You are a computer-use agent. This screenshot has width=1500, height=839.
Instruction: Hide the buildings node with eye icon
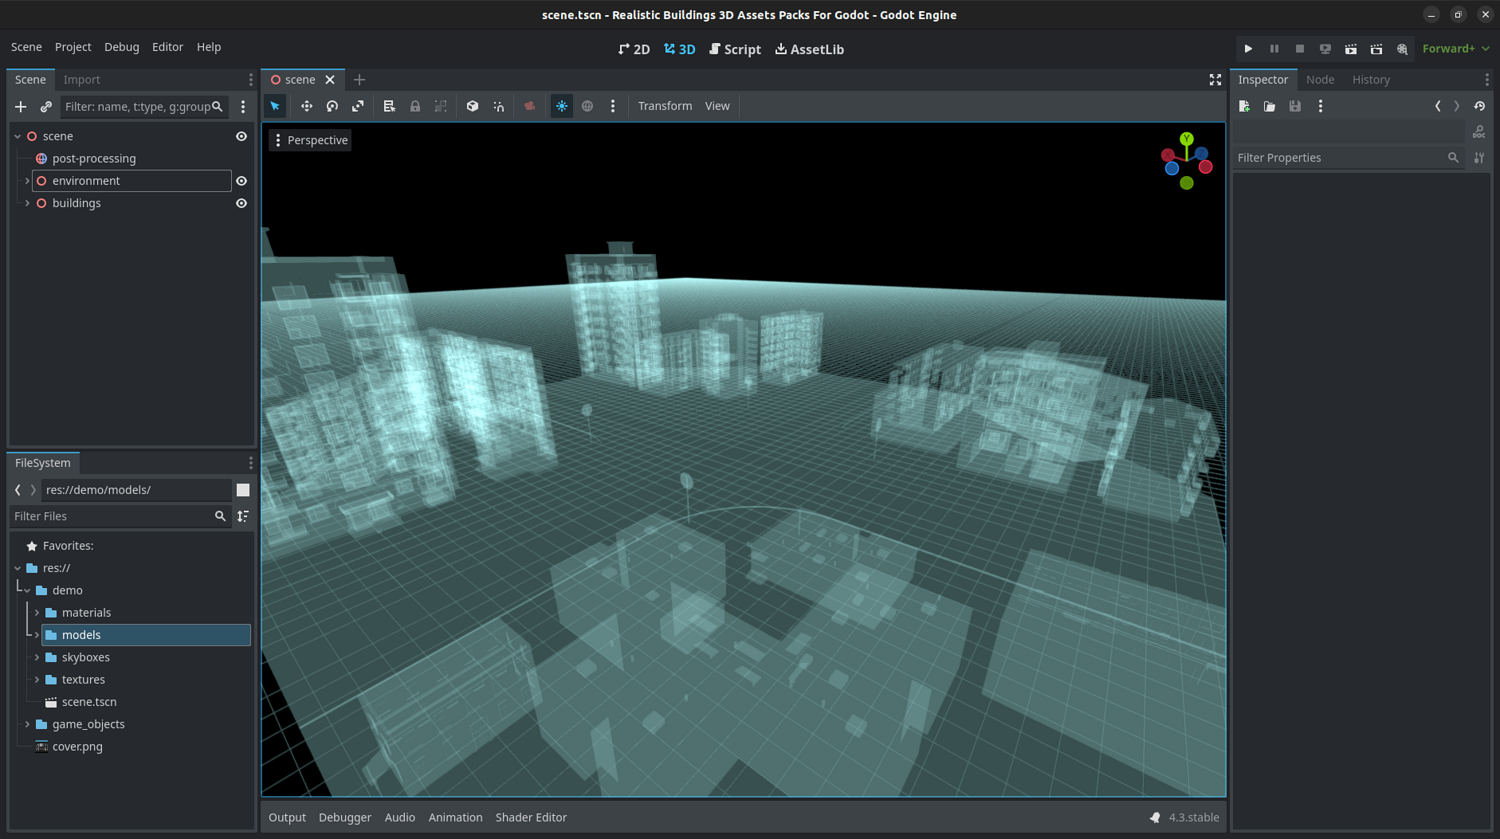point(241,203)
